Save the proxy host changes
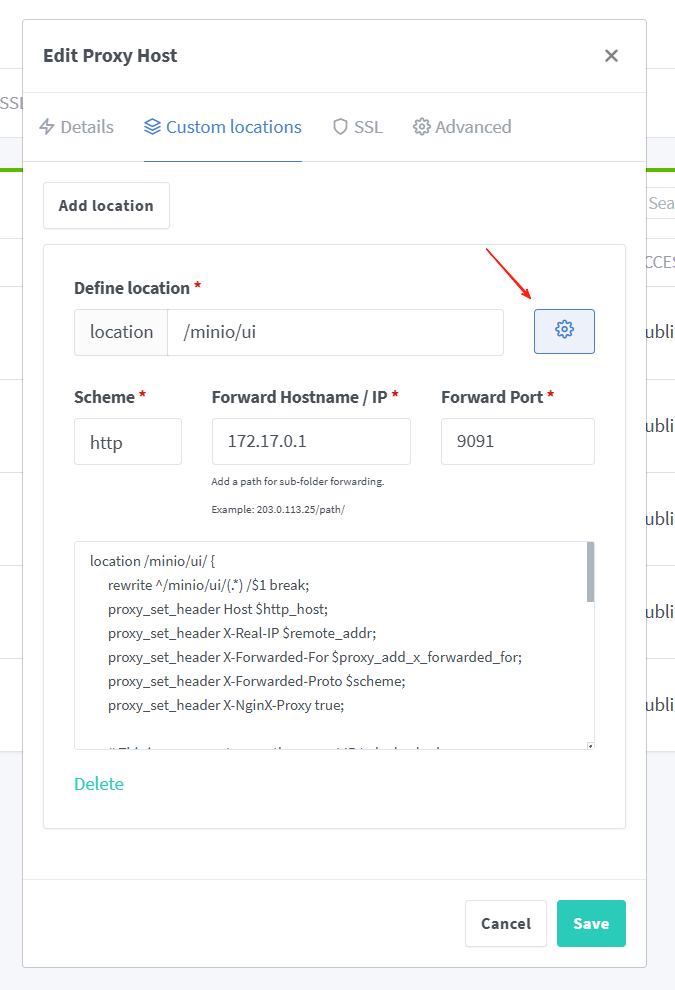675x990 pixels. tap(591, 923)
